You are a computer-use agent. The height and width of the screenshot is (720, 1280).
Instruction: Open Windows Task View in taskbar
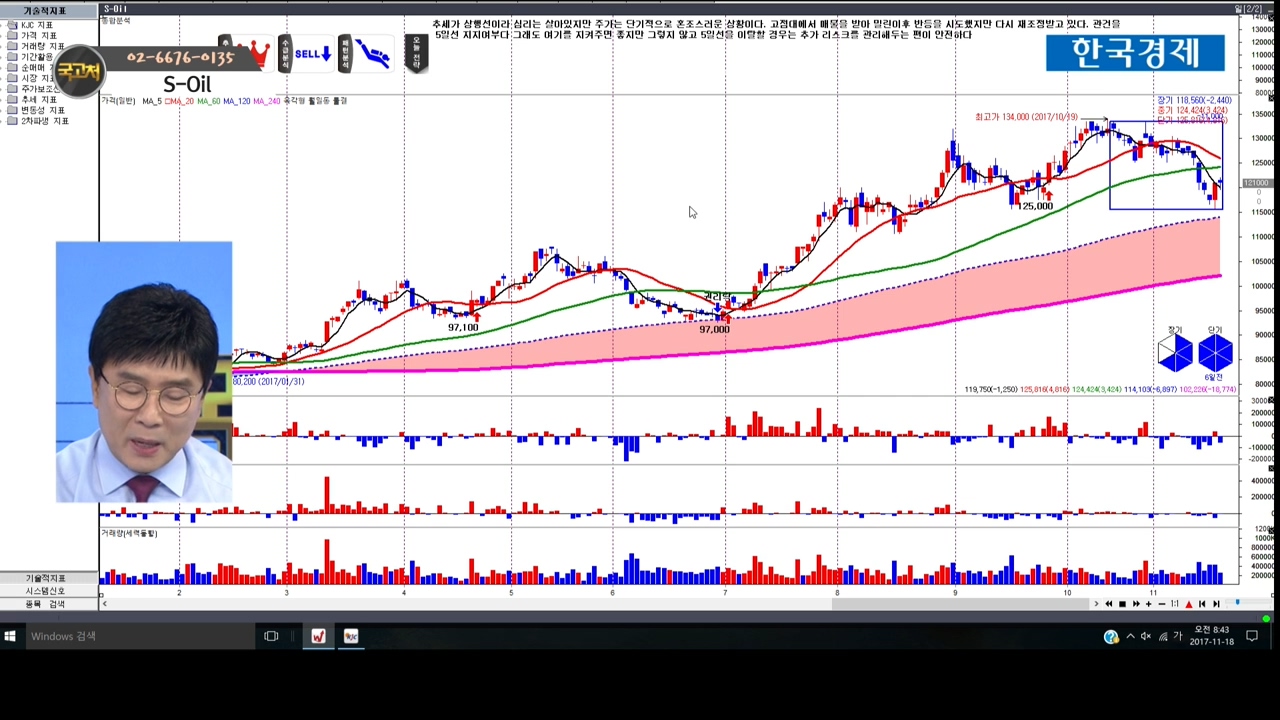(271, 636)
